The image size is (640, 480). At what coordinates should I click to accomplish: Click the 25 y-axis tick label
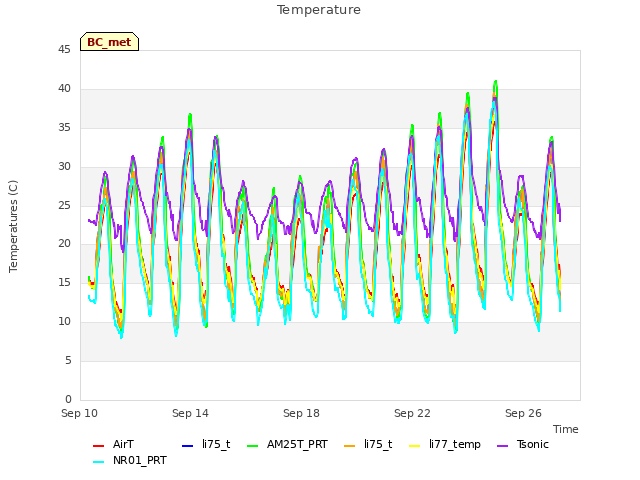(x=64, y=205)
